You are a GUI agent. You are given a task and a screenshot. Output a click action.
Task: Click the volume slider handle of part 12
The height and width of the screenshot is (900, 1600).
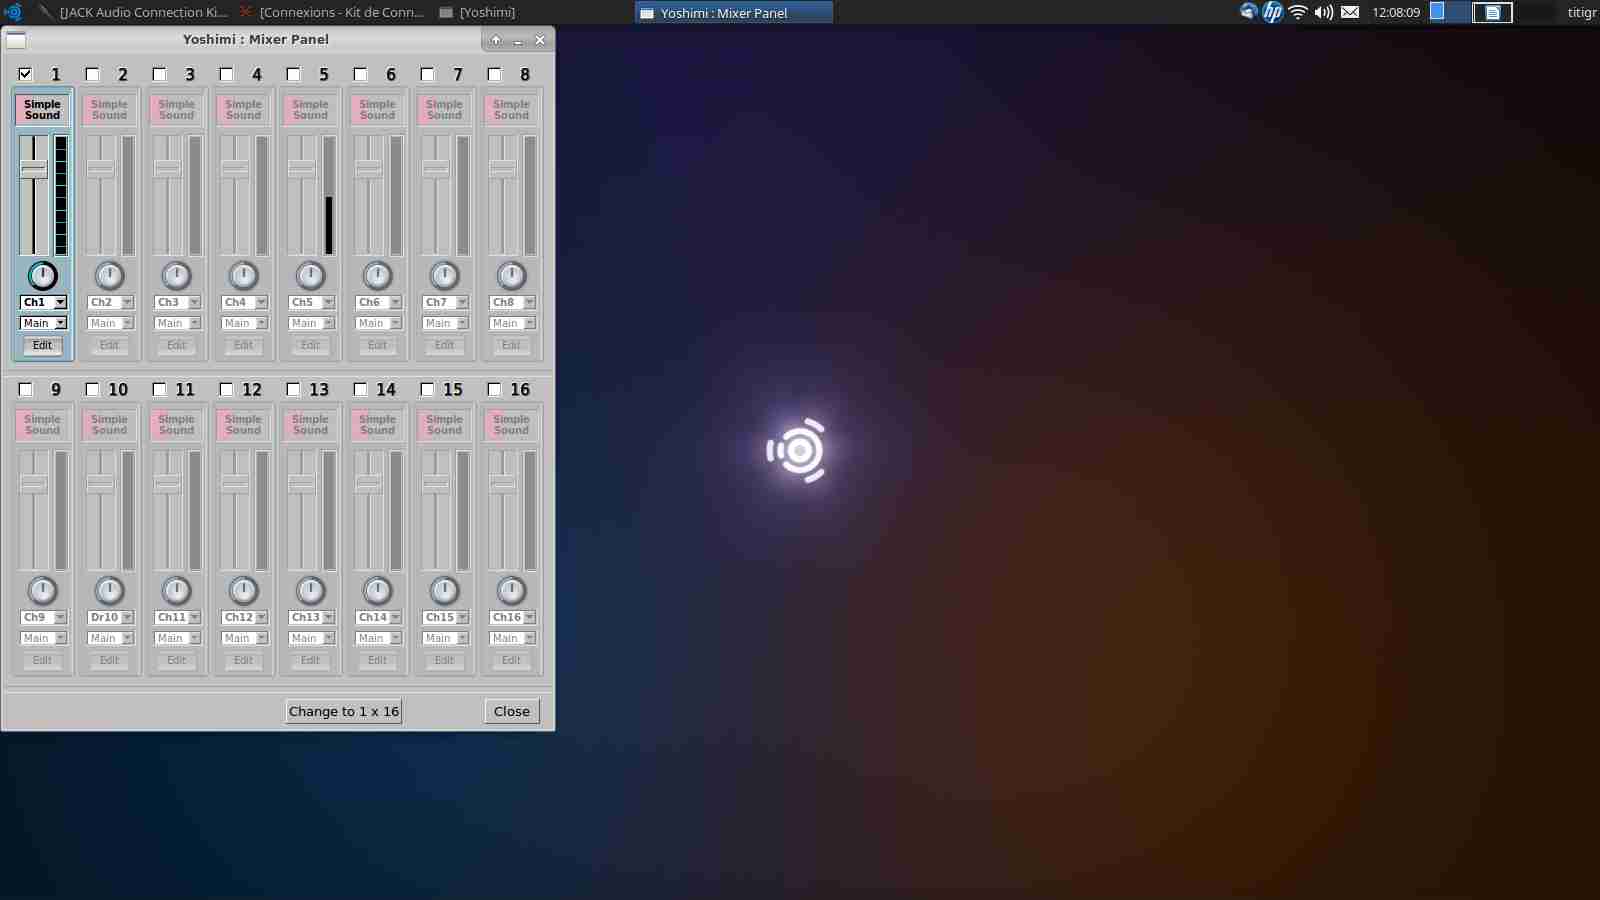235,484
